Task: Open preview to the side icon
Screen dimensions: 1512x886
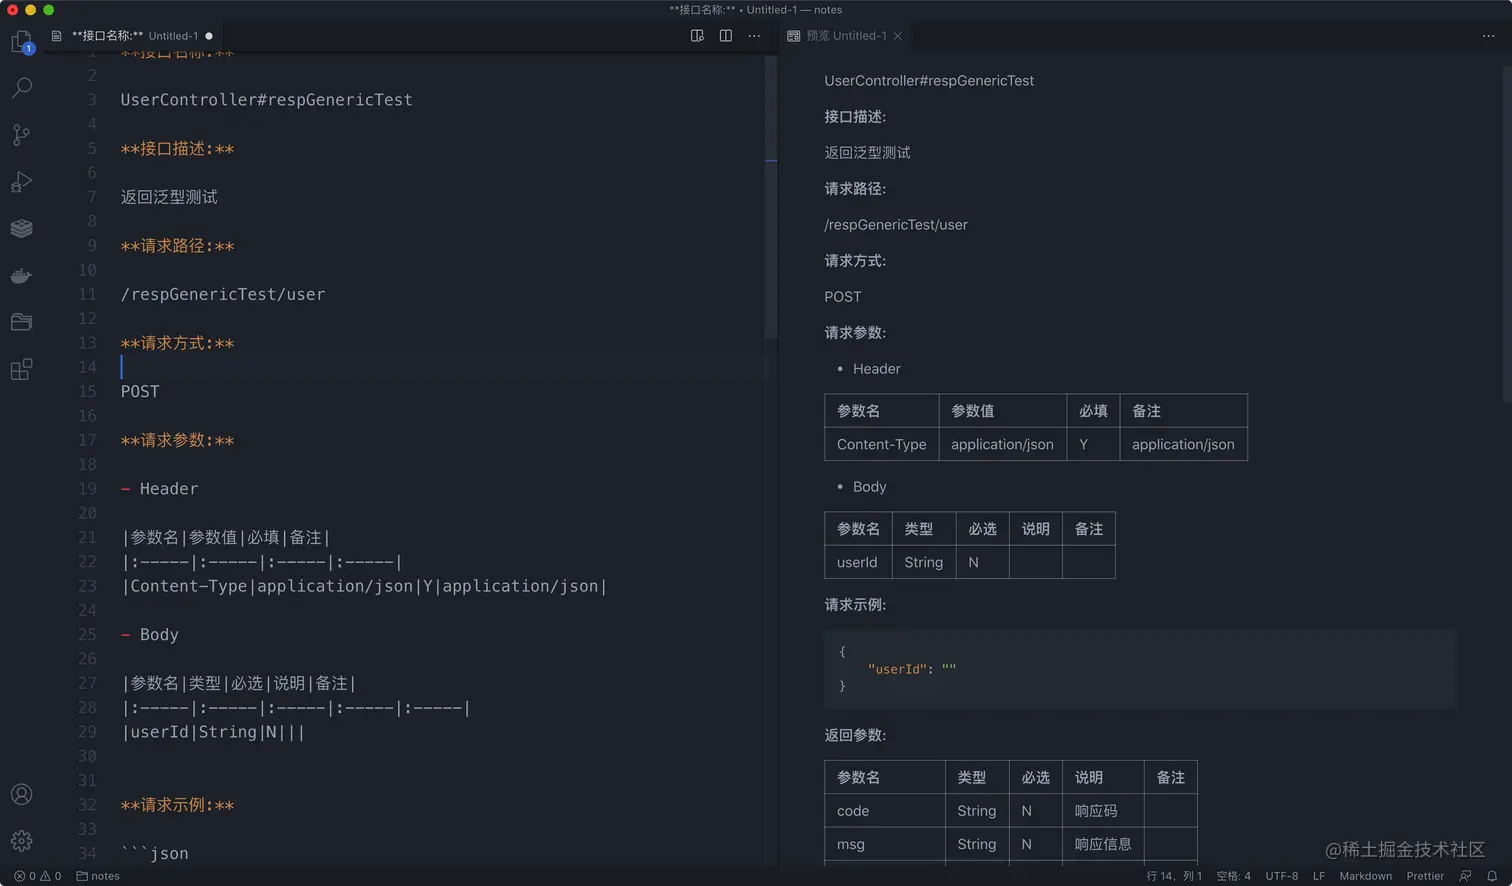Action: click(697, 36)
